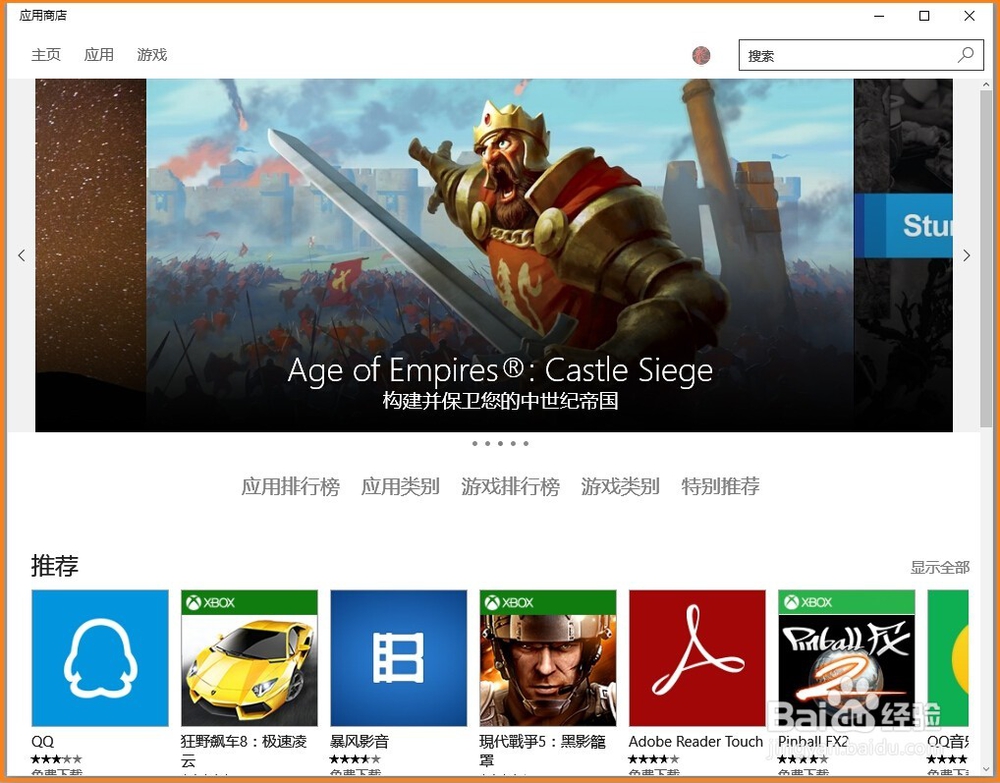Open the Age of Empires Castle Siege banner

point(500,255)
